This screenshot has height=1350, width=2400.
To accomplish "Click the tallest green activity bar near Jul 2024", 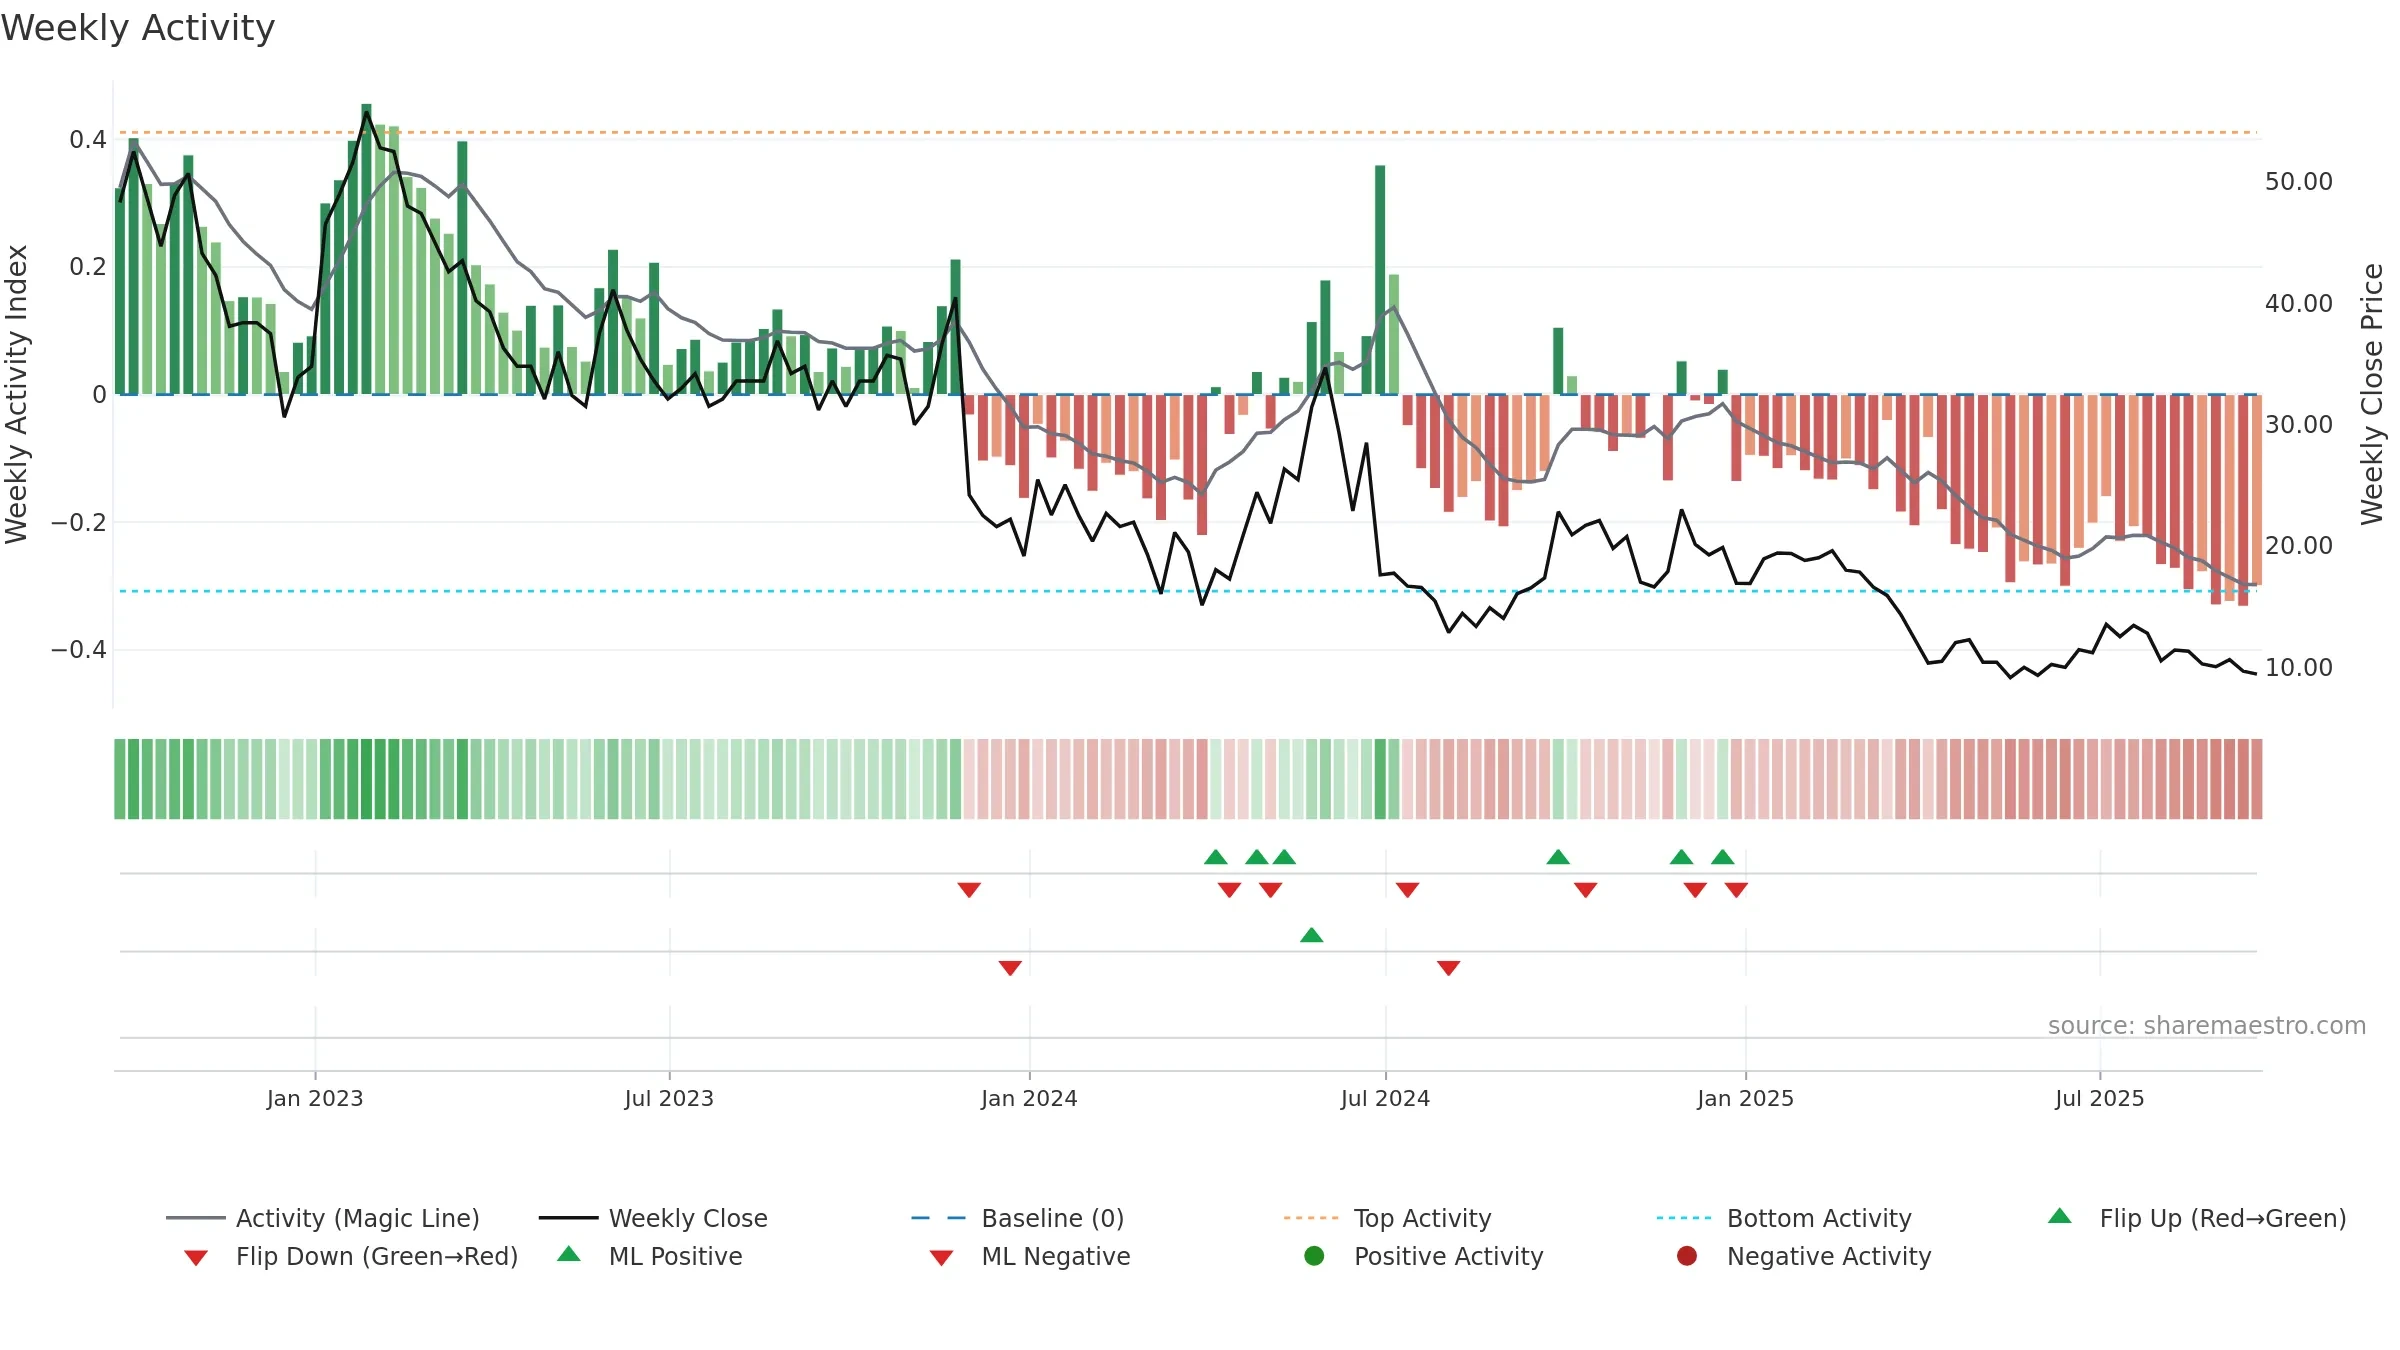I will point(1380,280).
